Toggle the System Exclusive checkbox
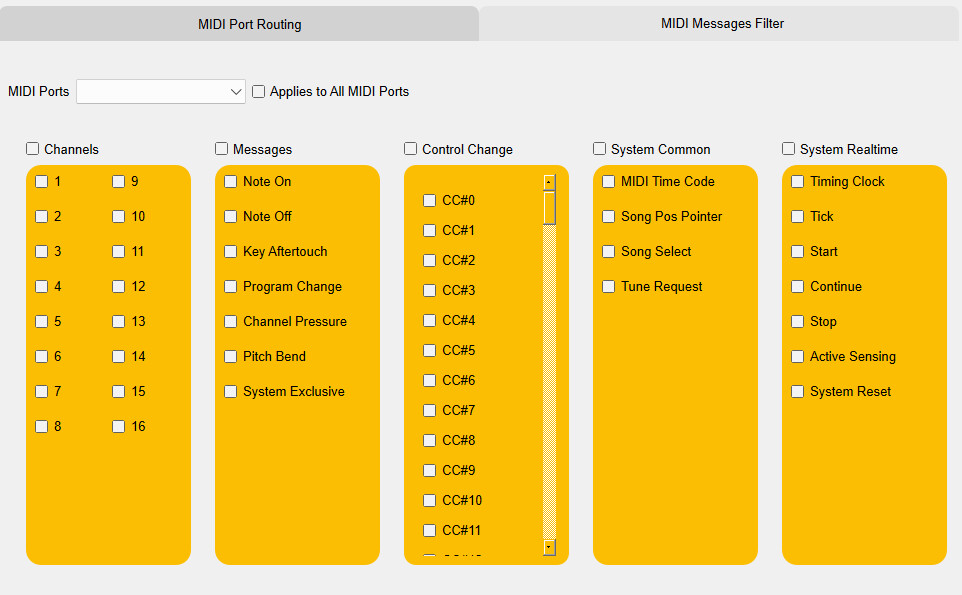The image size is (962, 595). point(231,391)
